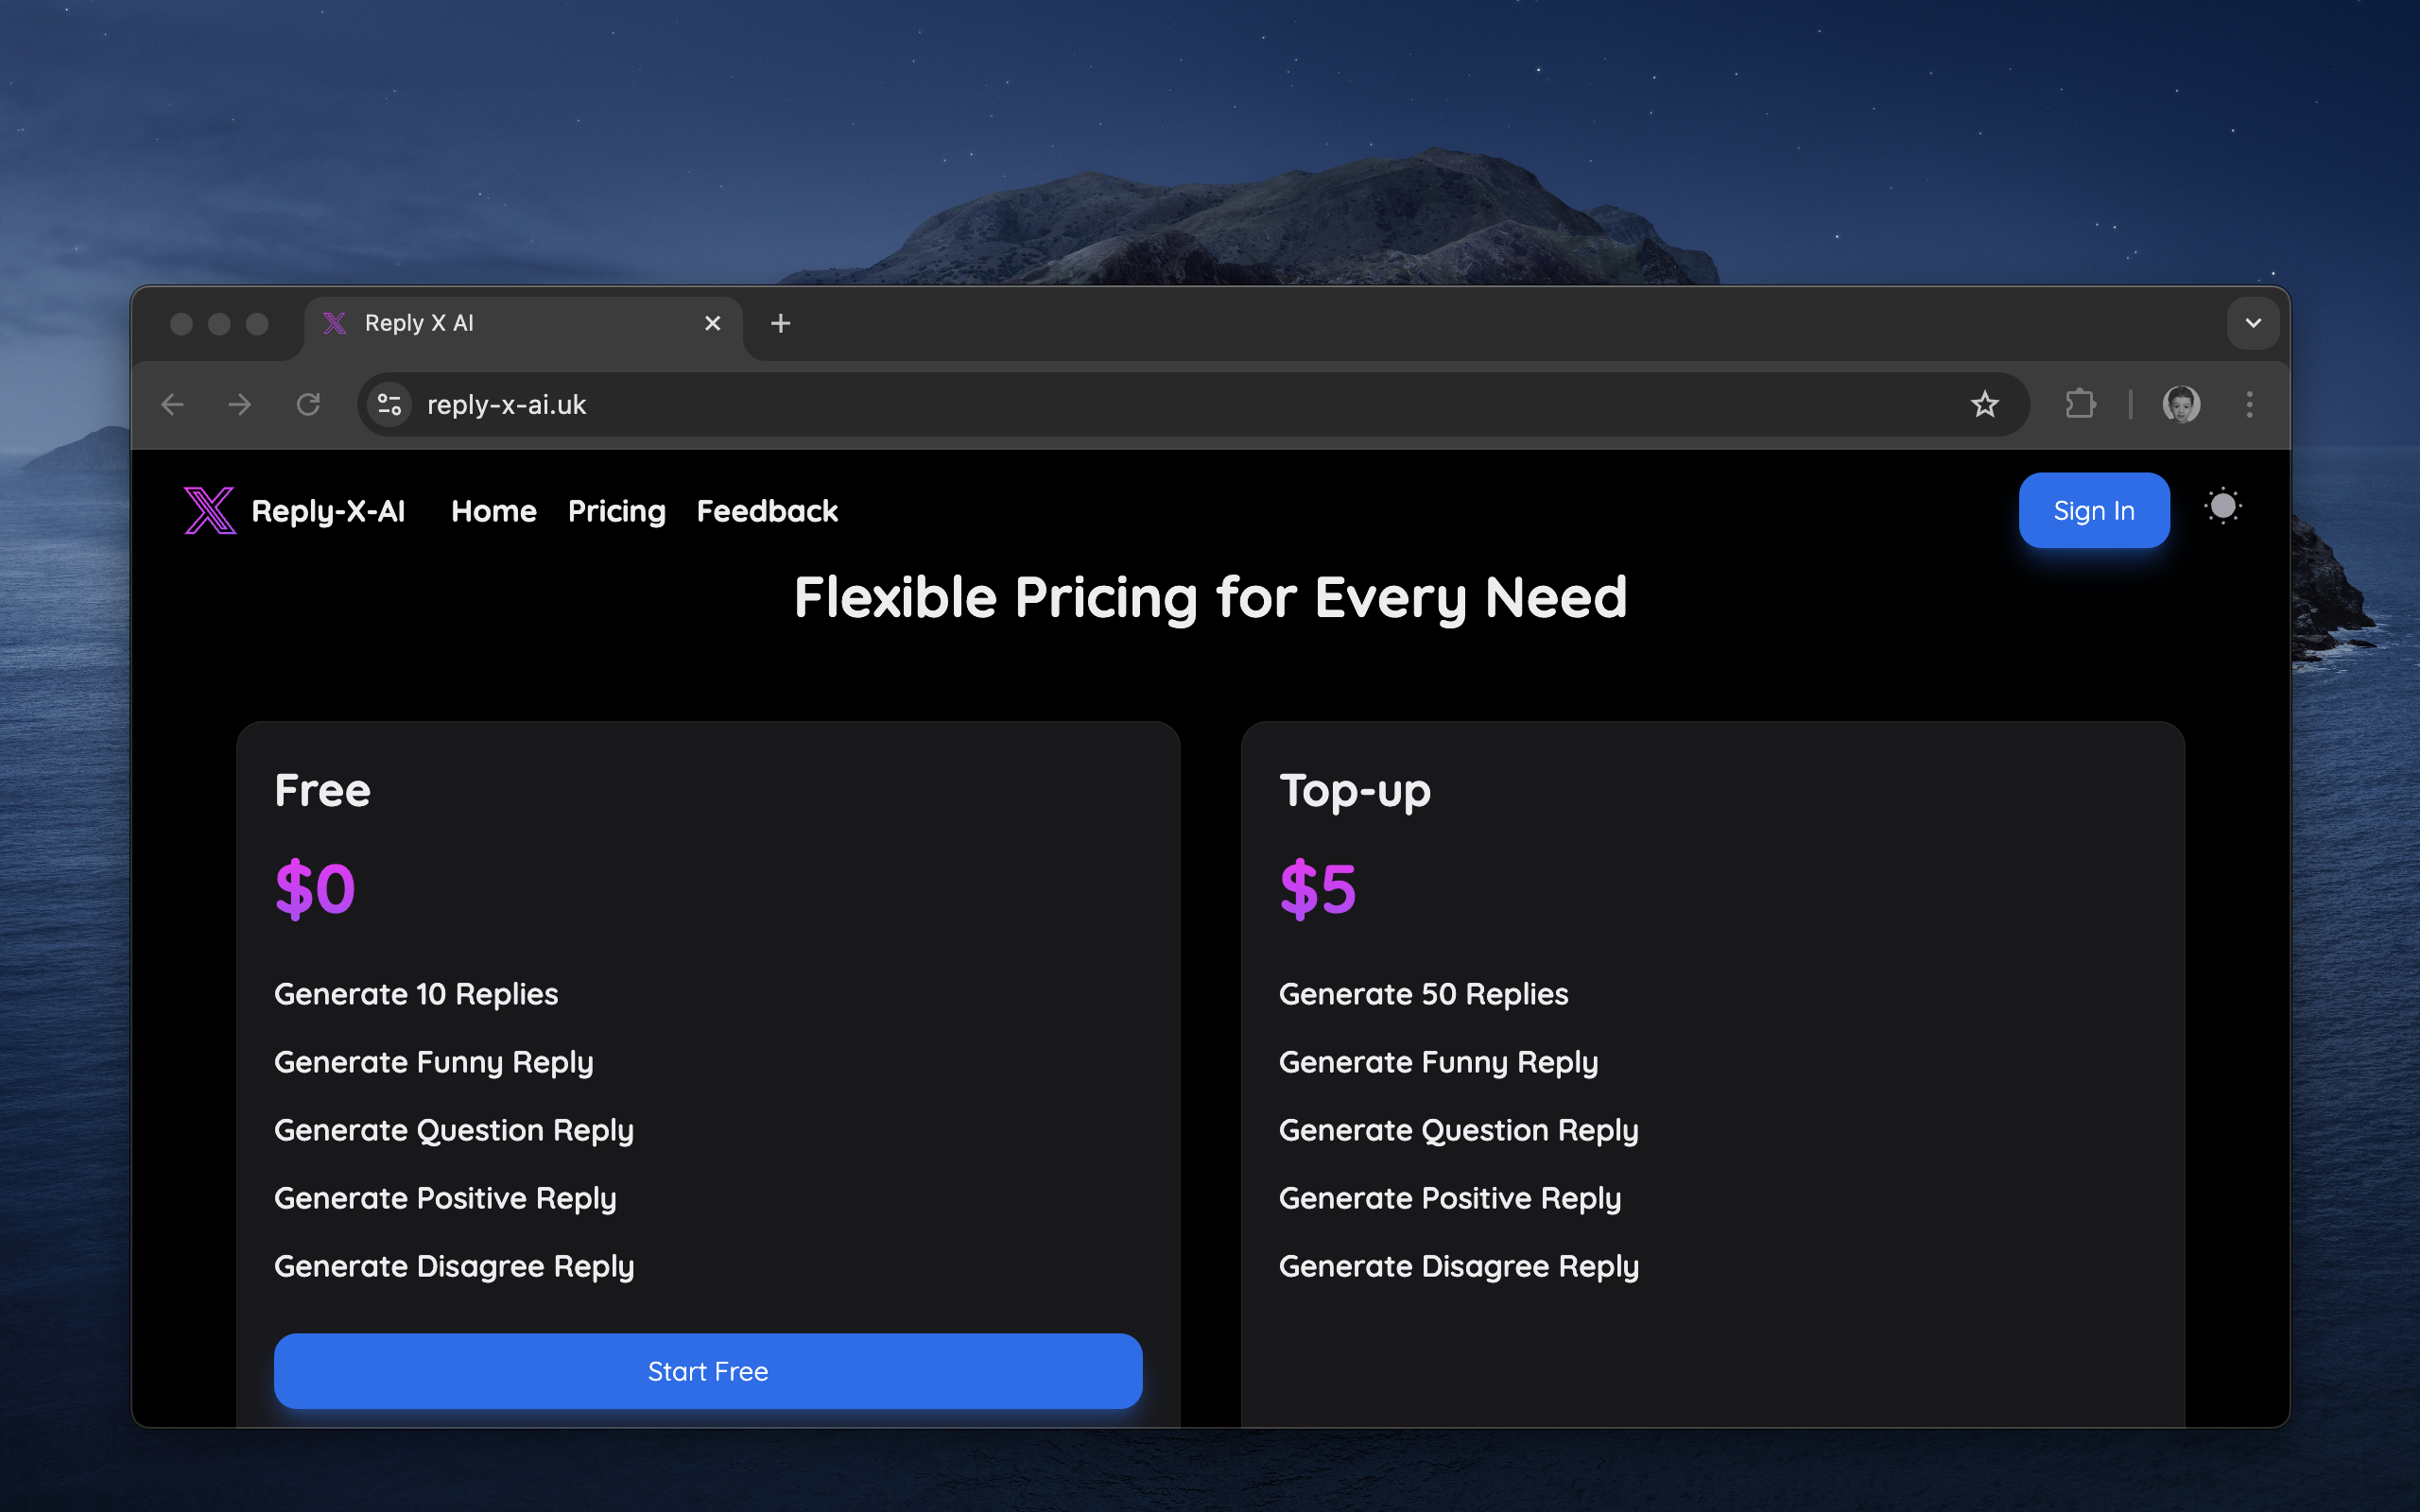Toggle the light/dark theme sun icon
The height and width of the screenshot is (1512, 2420).
[2222, 507]
